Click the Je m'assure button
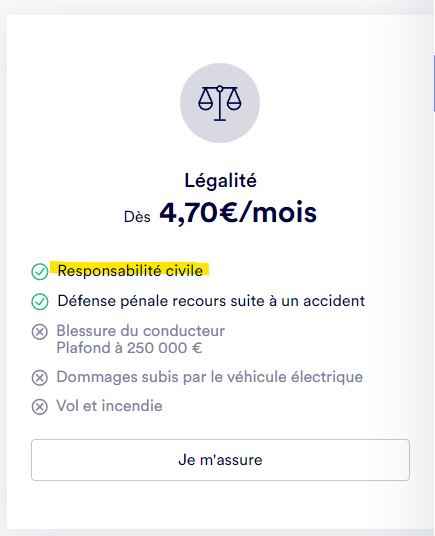The image size is (435, 536). tap(220, 460)
